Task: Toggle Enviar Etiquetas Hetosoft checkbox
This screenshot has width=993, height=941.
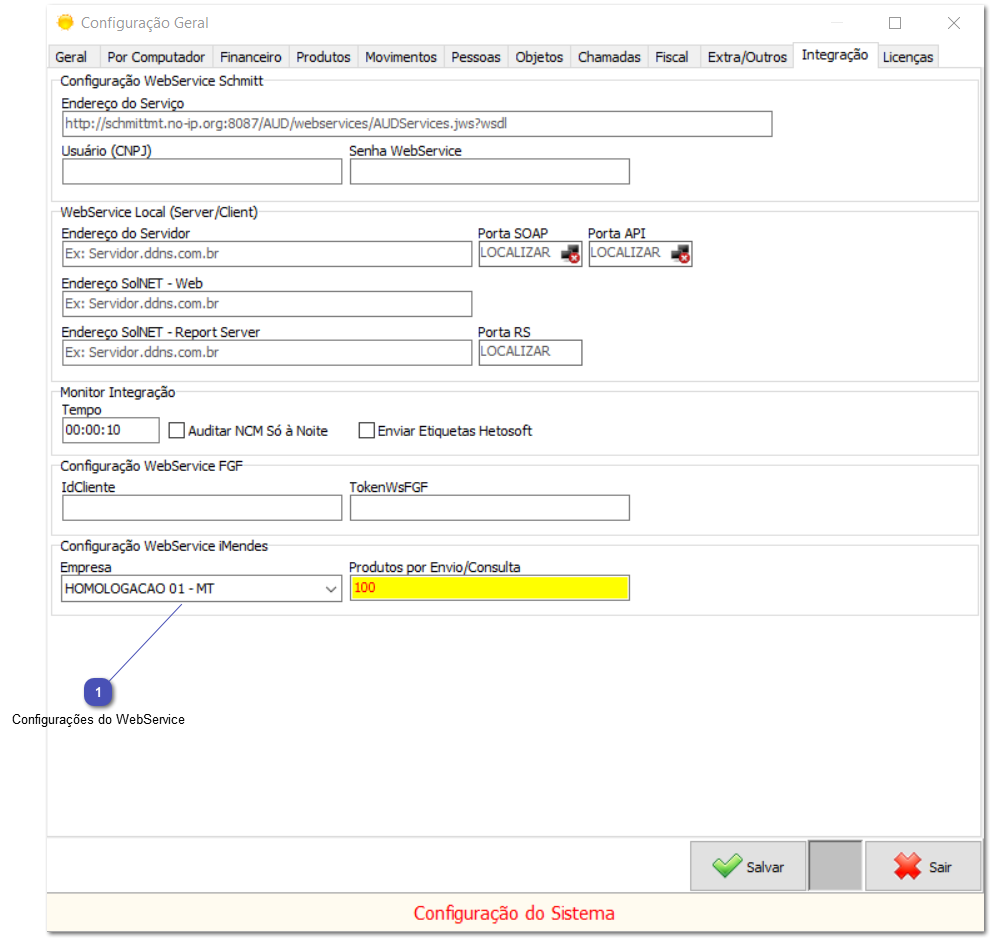Action: [x=367, y=431]
